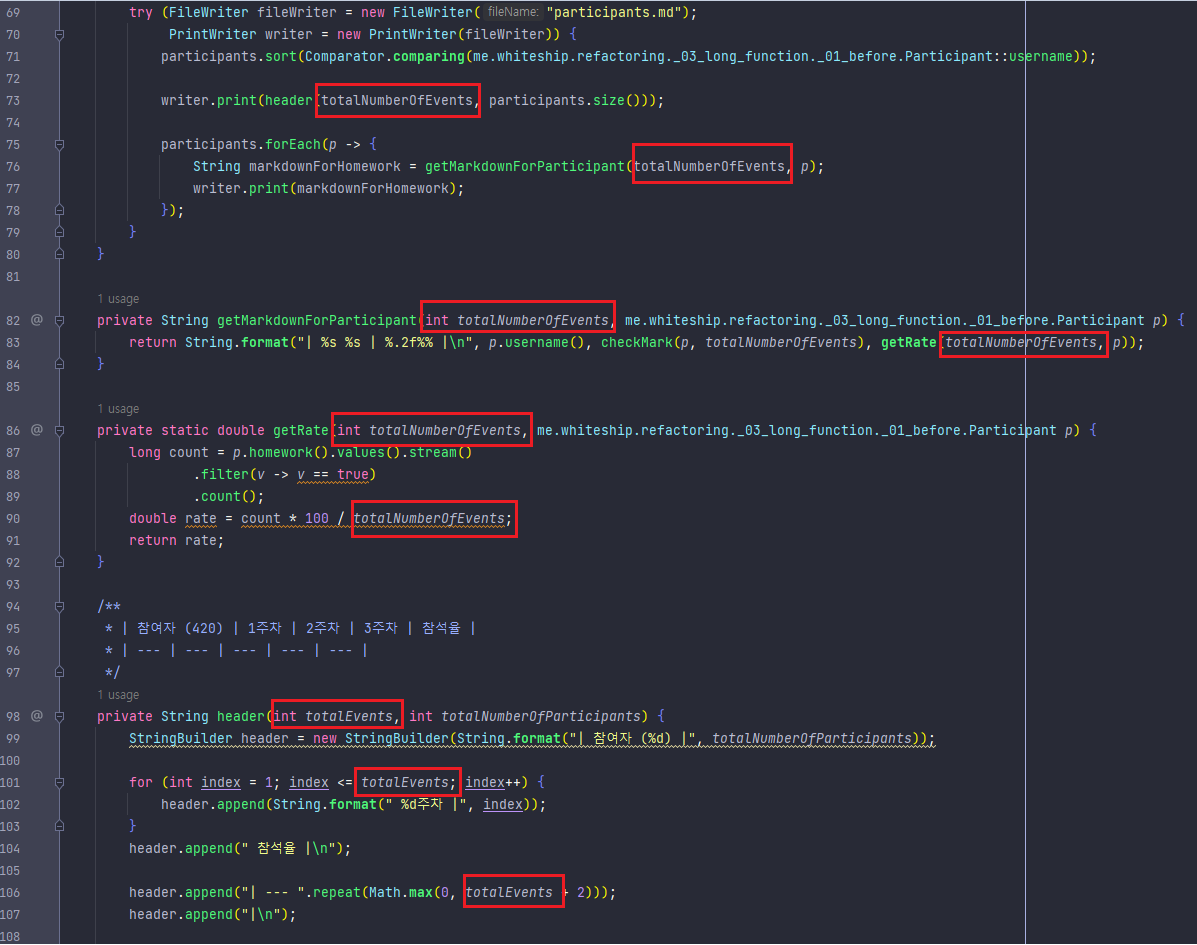Place cursor on Comparator.comparing in line 71
The image size is (1197, 945).
click(385, 56)
